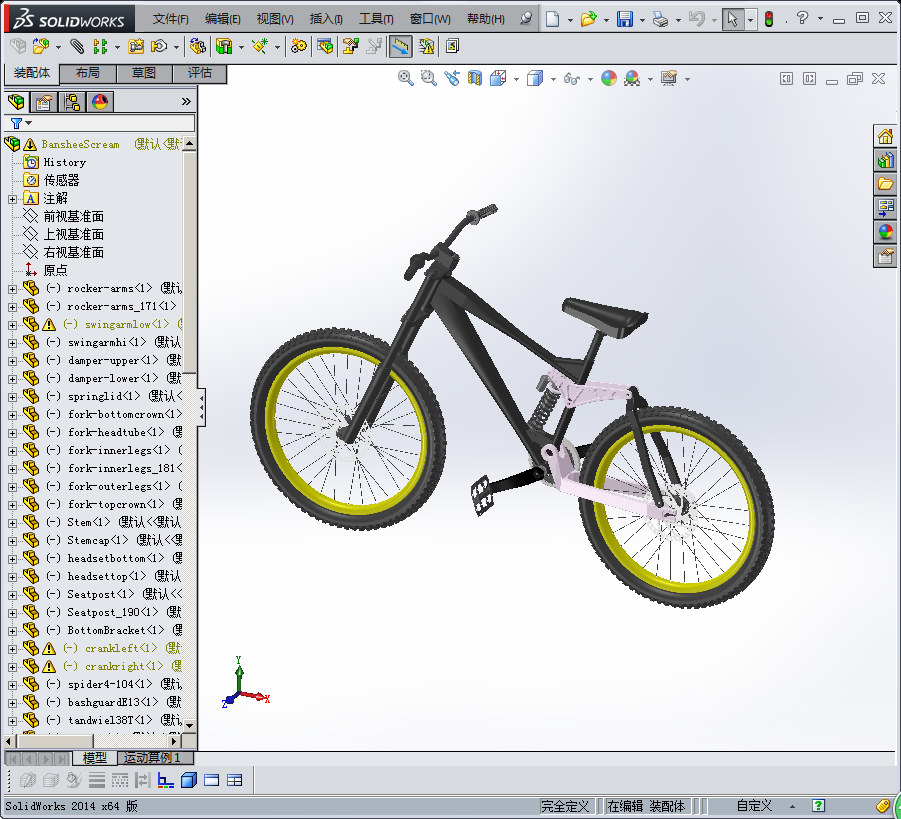Select the Seatpost<1> tree item
901x819 pixels.
click(101, 594)
